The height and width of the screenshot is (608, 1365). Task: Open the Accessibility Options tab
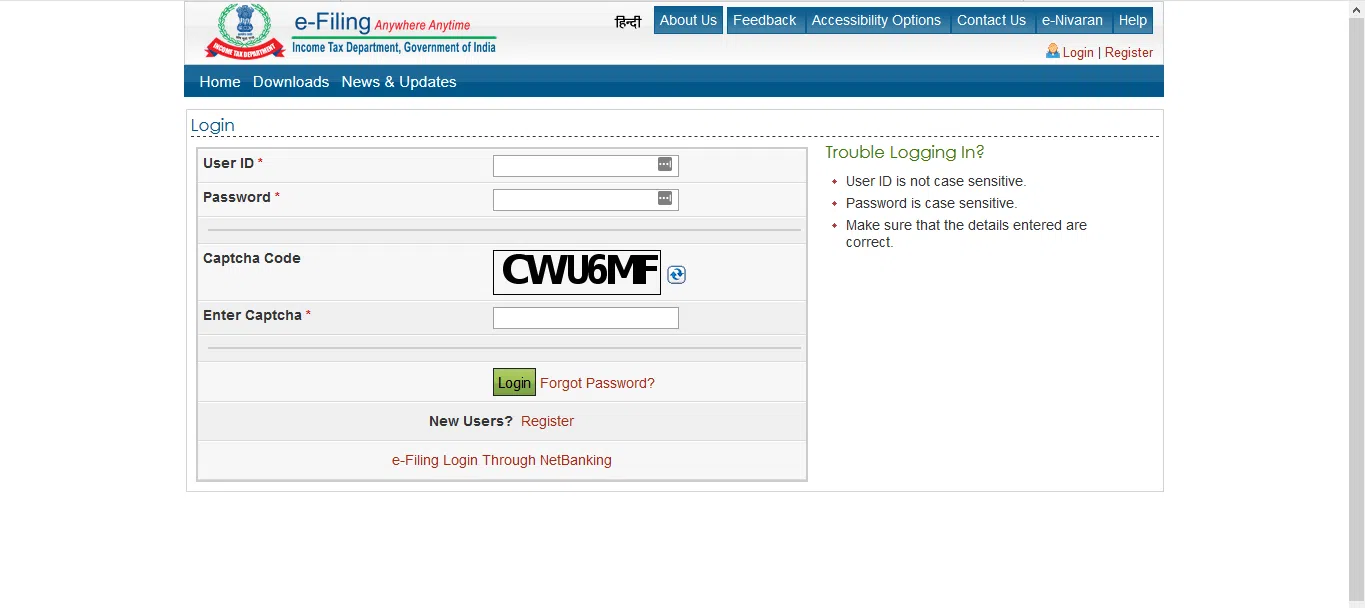[x=876, y=20]
